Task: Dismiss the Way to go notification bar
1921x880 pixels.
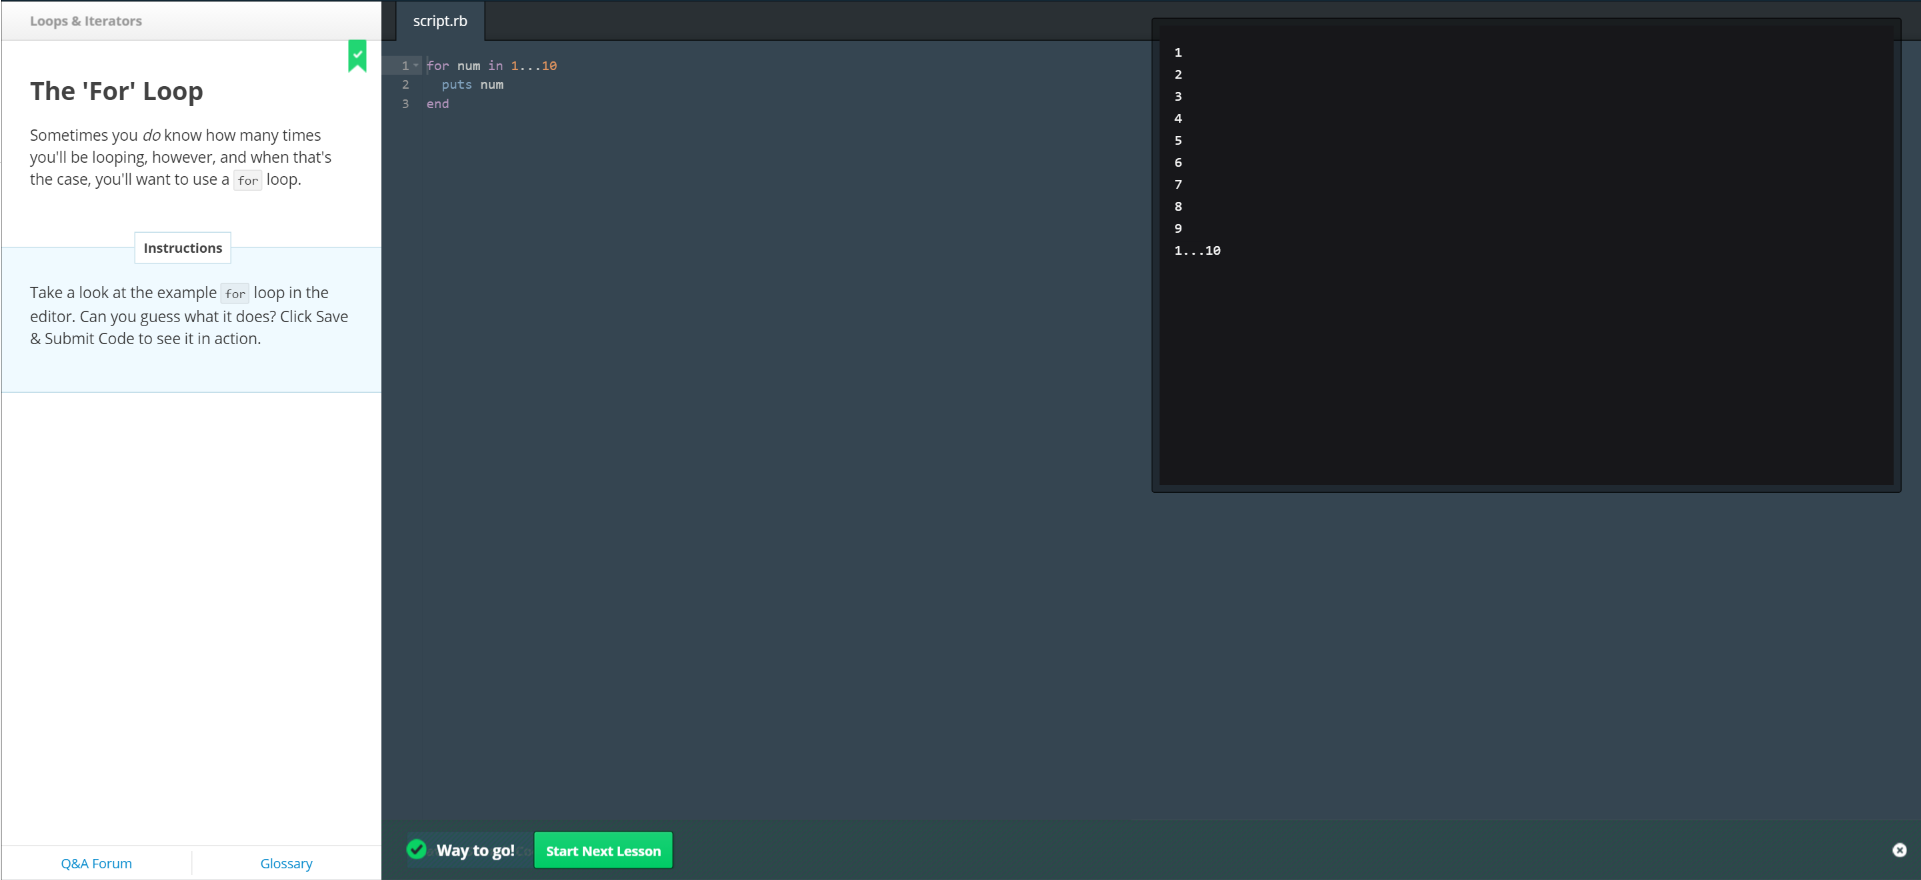Action: coord(1899,850)
